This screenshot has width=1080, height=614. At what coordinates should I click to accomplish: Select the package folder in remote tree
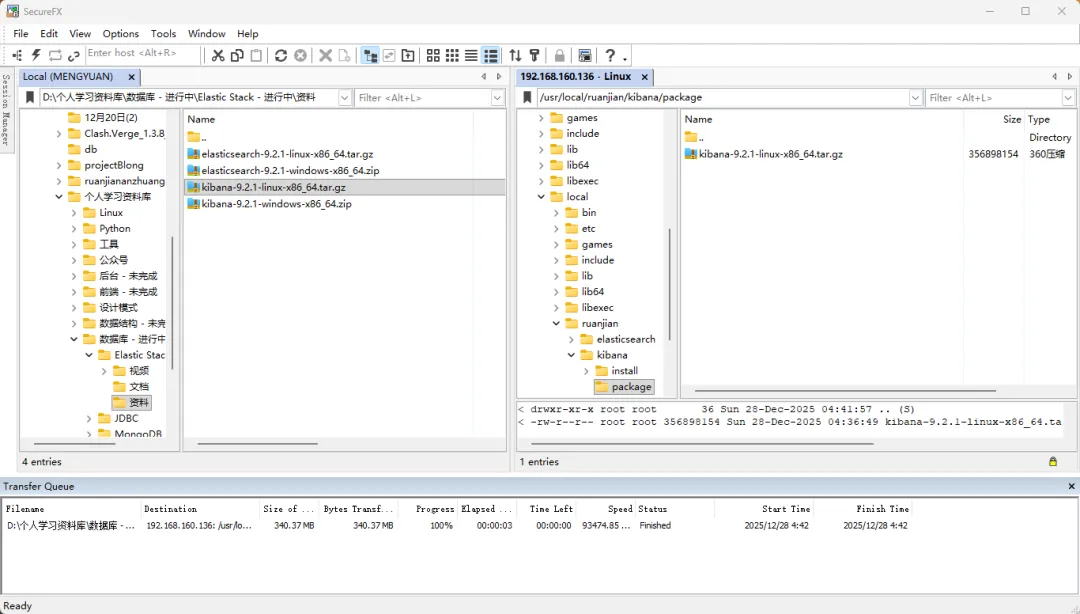(x=624, y=387)
